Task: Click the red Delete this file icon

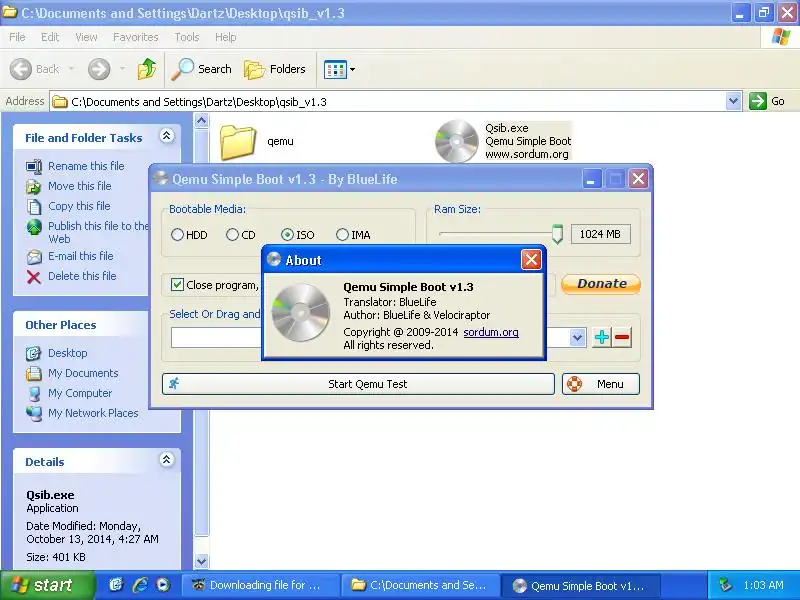Action: coord(34,277)
